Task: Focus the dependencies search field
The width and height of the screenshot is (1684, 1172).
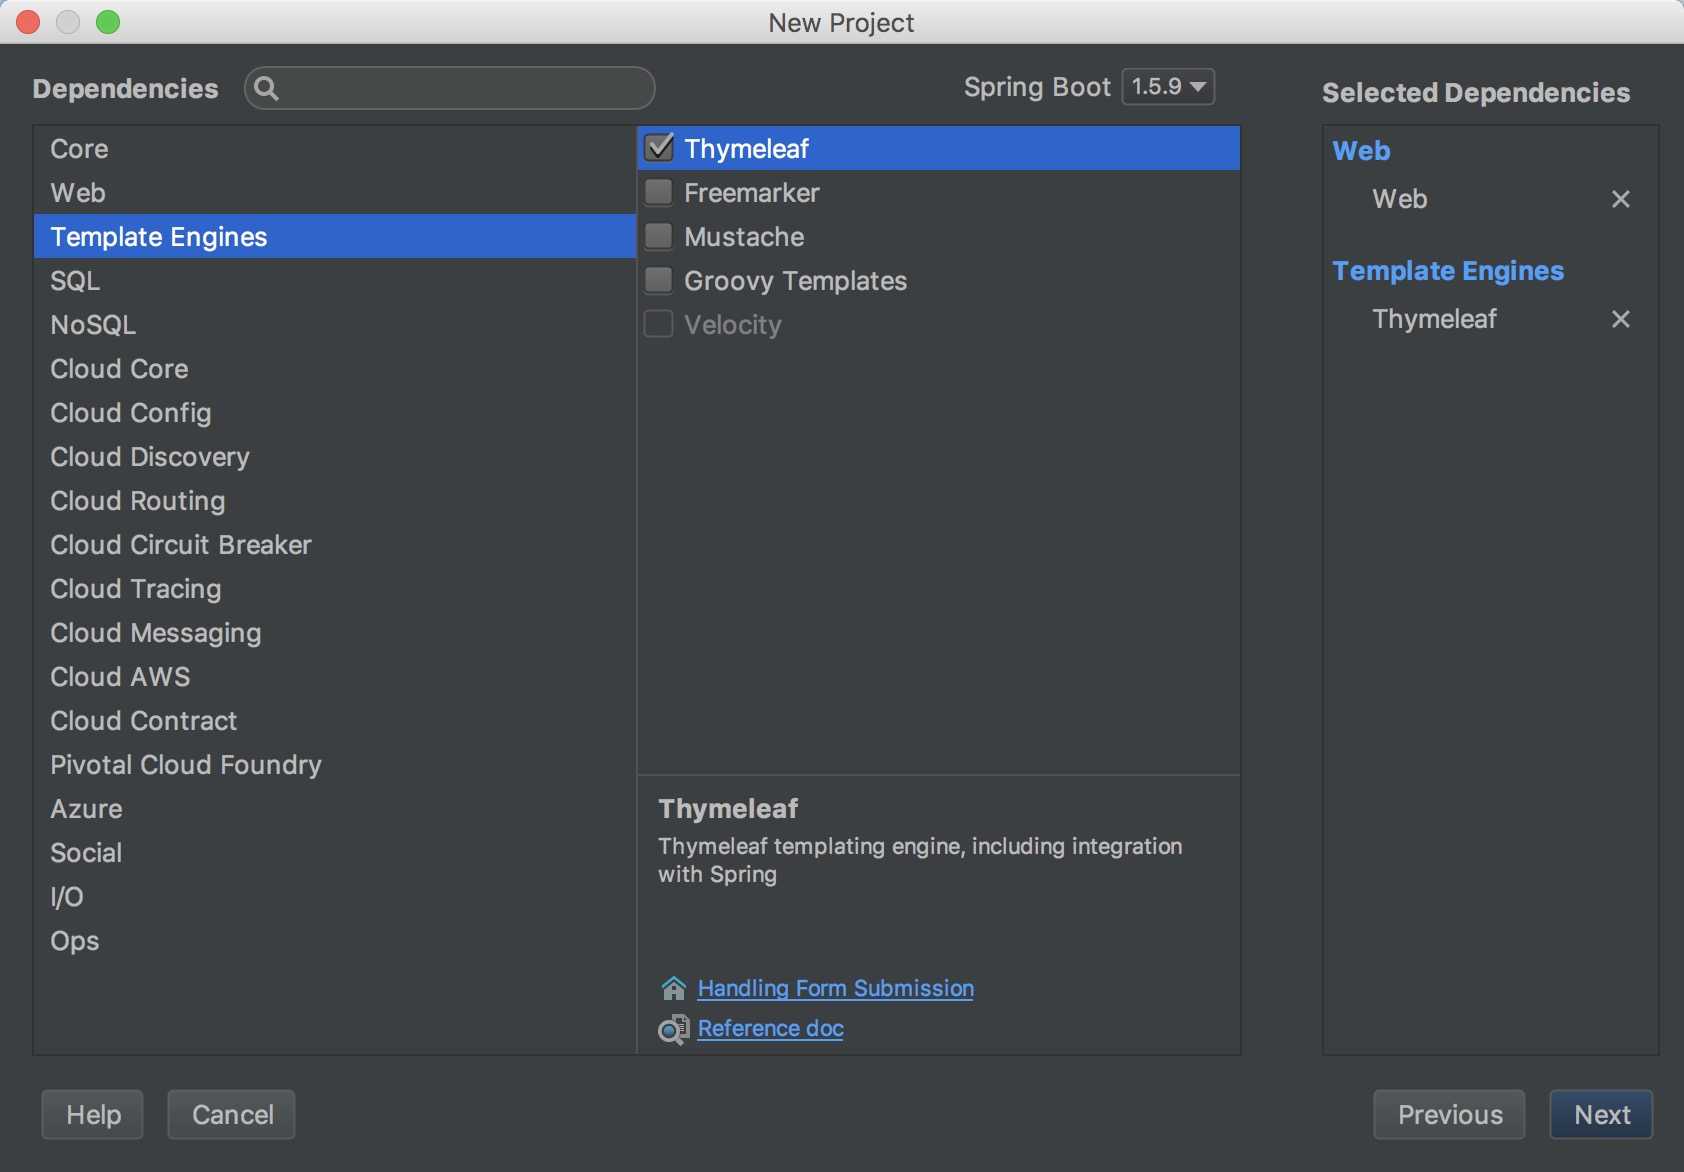Action: 450,88
